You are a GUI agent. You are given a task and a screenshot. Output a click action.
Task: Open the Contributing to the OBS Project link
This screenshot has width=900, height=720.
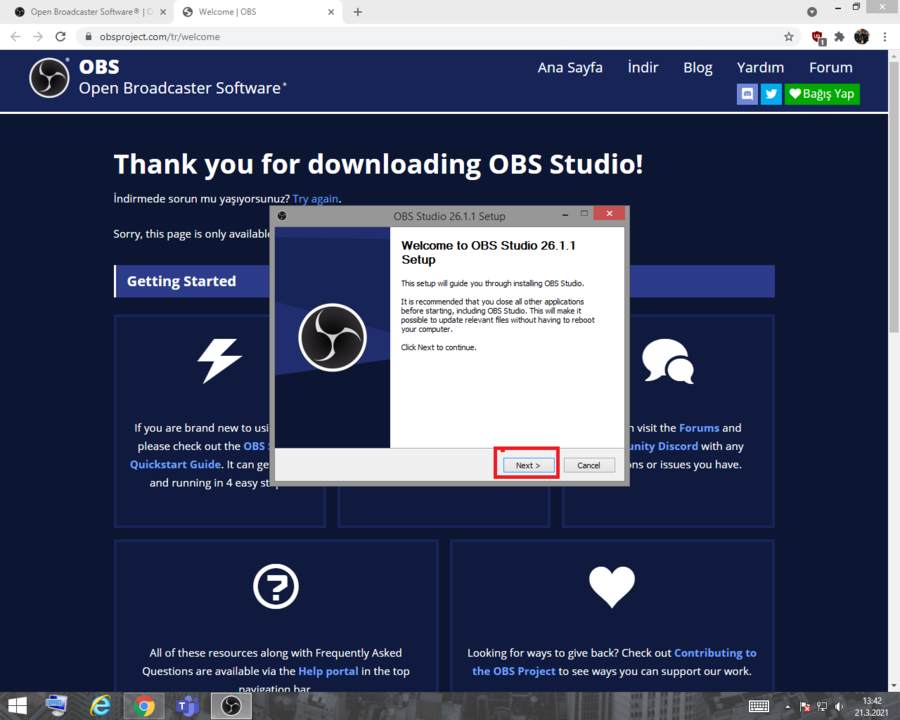pos(614,662)
